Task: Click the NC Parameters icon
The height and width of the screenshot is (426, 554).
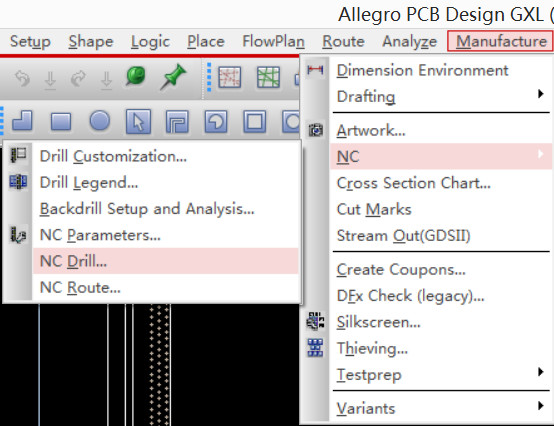Action: [x=18, y=235]
